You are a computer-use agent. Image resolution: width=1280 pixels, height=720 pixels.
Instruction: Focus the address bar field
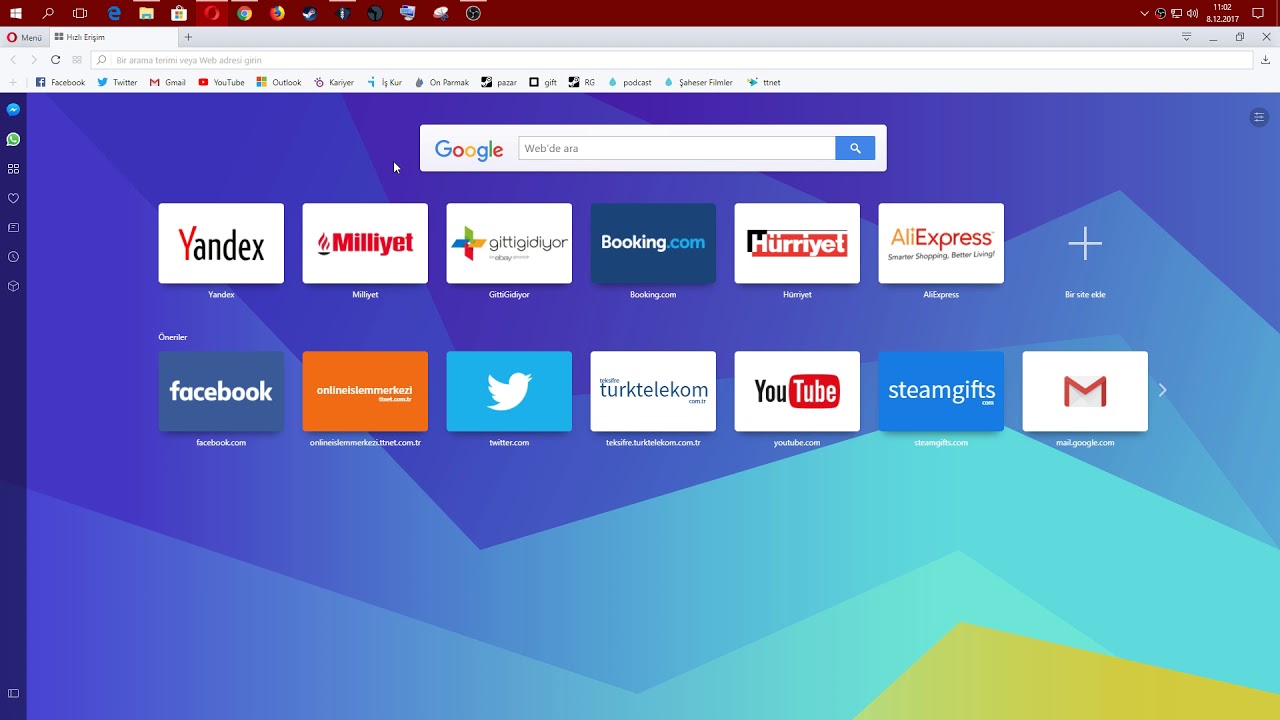tap(672, 60)
